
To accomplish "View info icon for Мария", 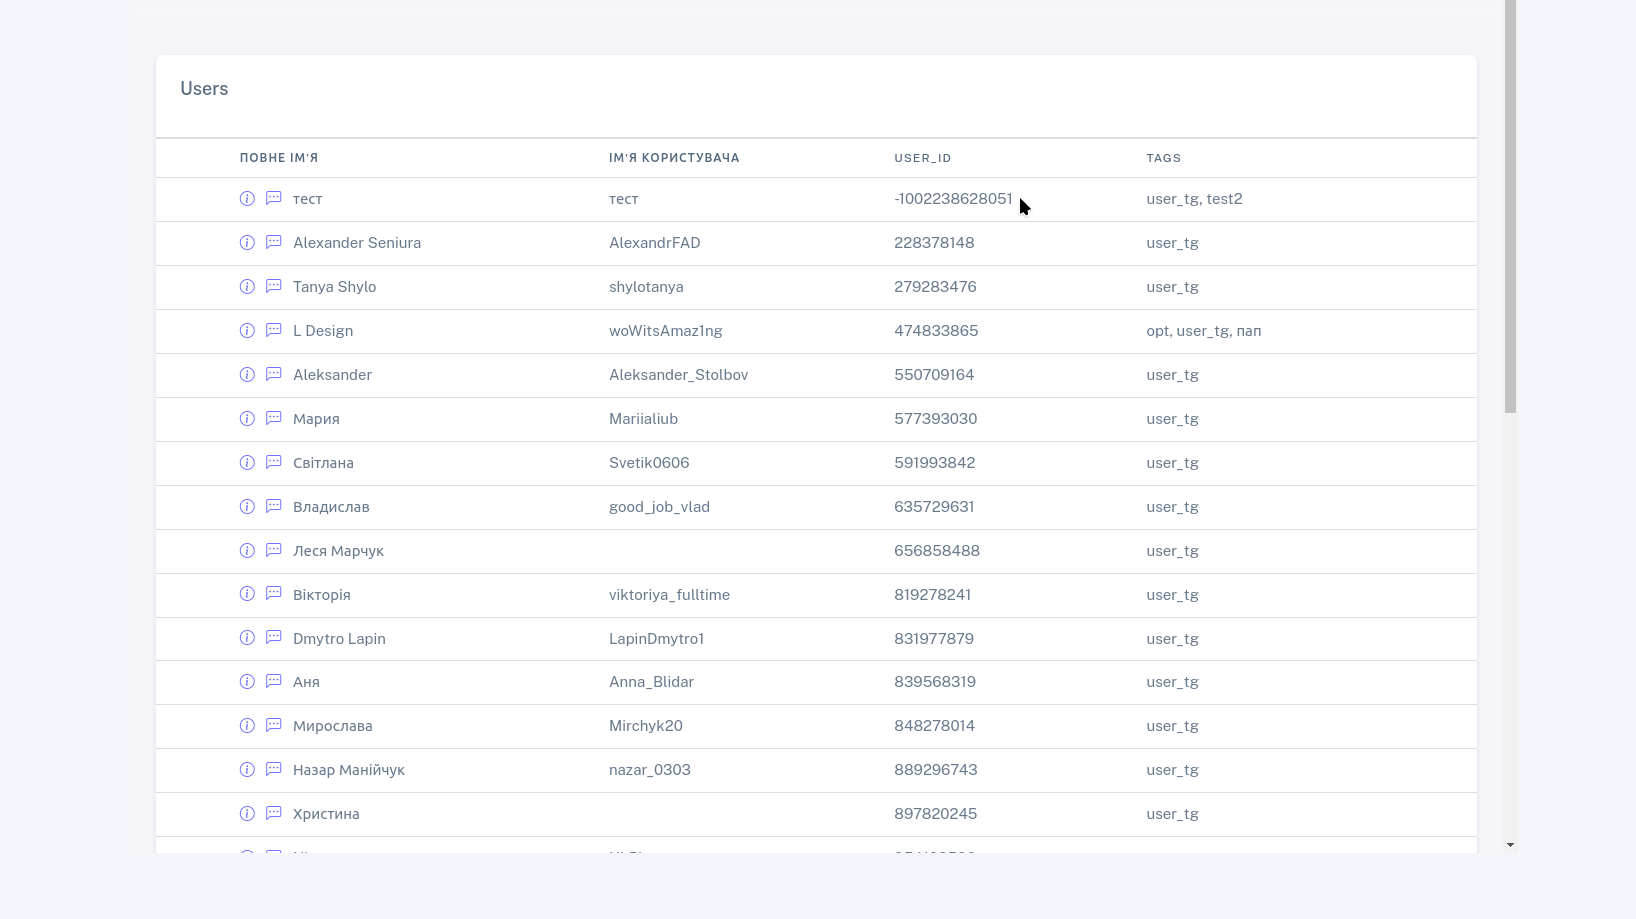I will 247,419.
